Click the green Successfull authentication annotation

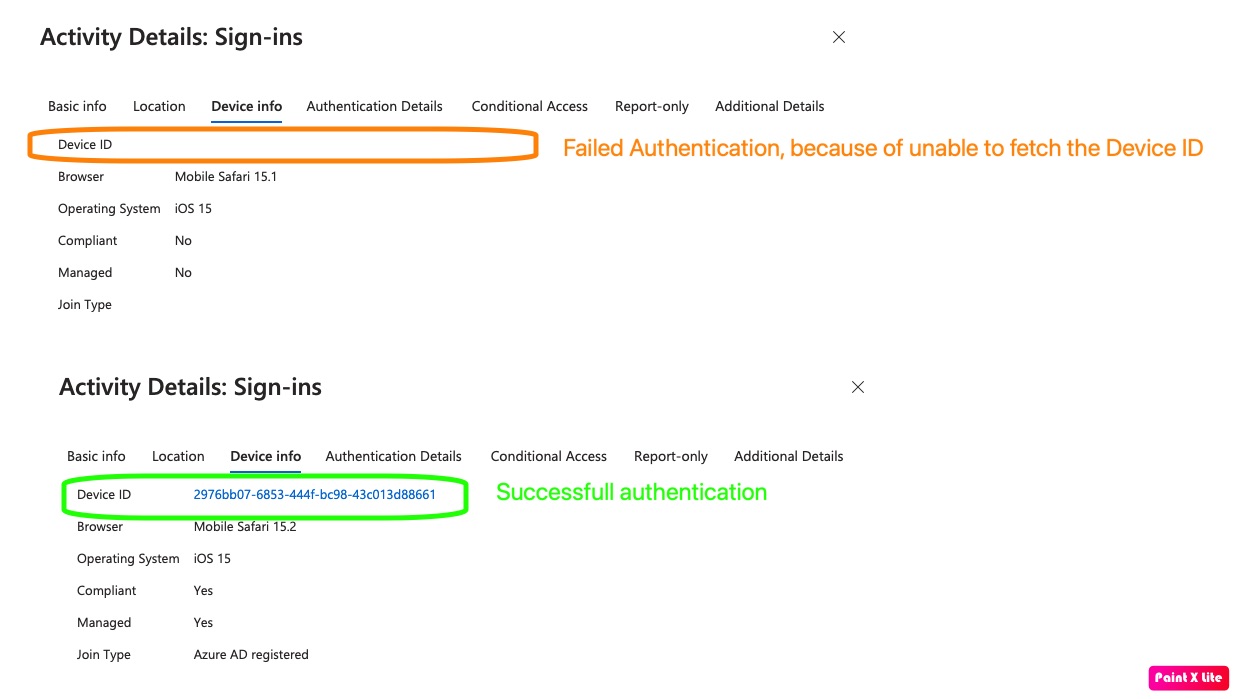pyautogui.click(x=631, y=492)
